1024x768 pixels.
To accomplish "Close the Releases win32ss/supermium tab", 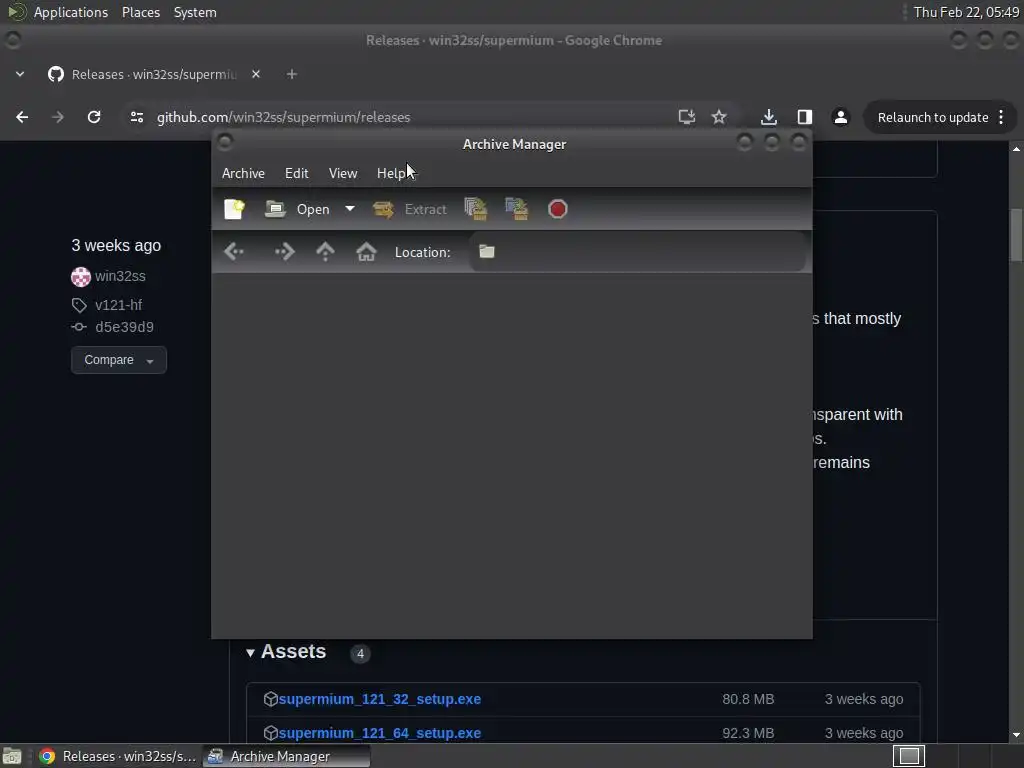I will click(256, 74).
